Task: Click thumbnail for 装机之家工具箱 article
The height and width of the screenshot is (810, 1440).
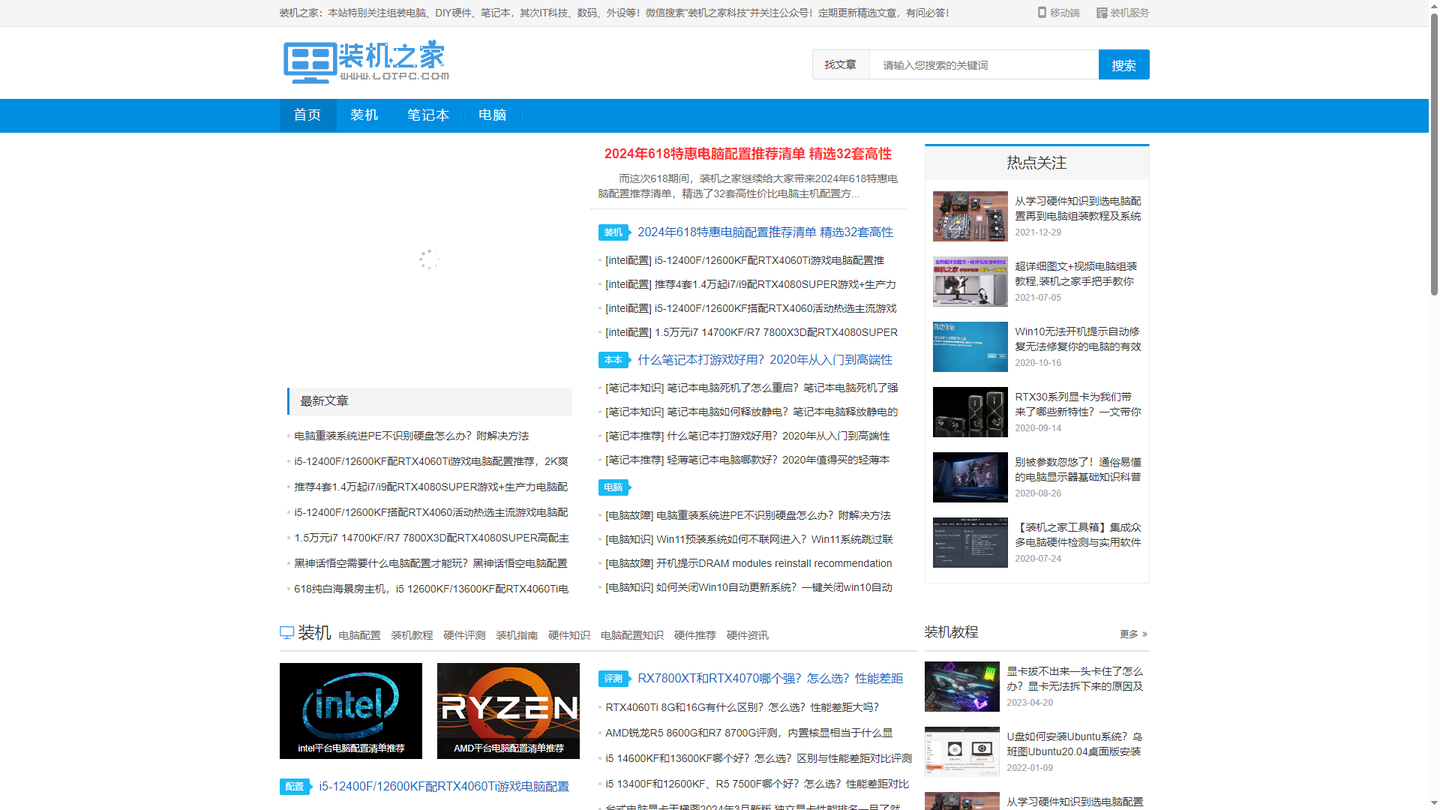Action: click(x=970, y=542)
